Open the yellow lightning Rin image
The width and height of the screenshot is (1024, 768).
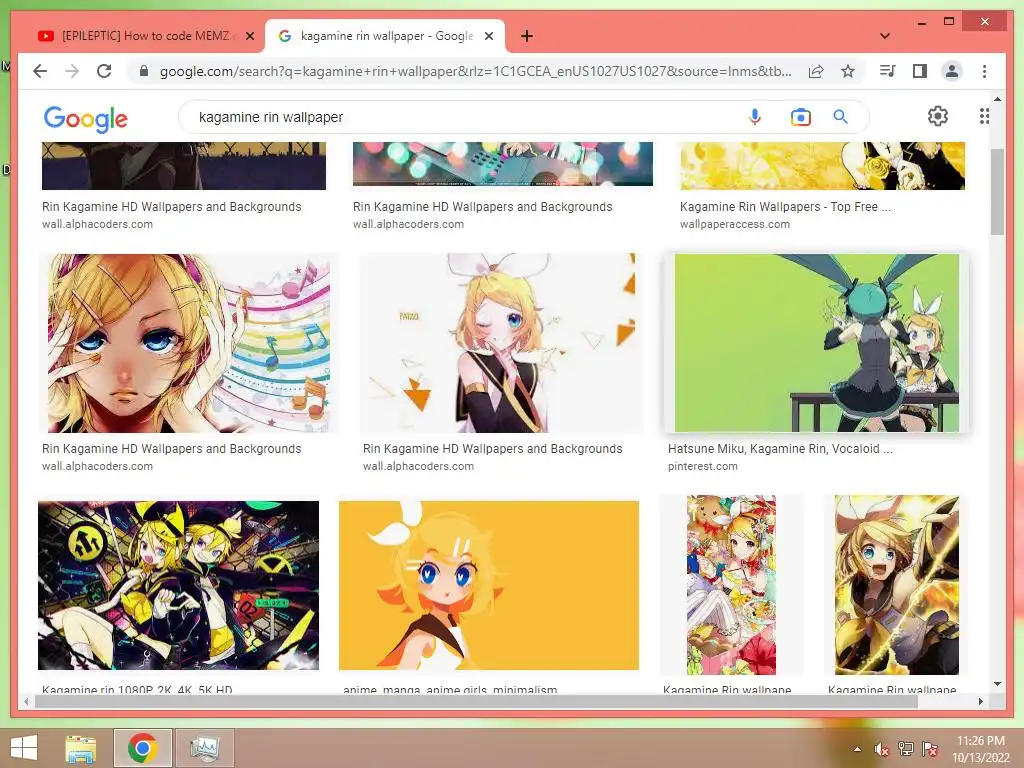pyautogui.click(x=897, y=585)
